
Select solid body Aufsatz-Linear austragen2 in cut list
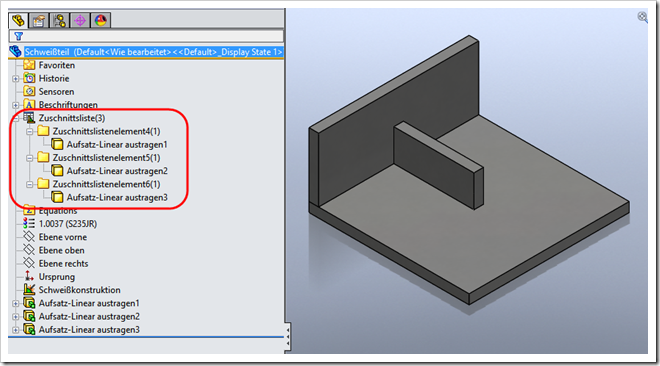[117, 171]
